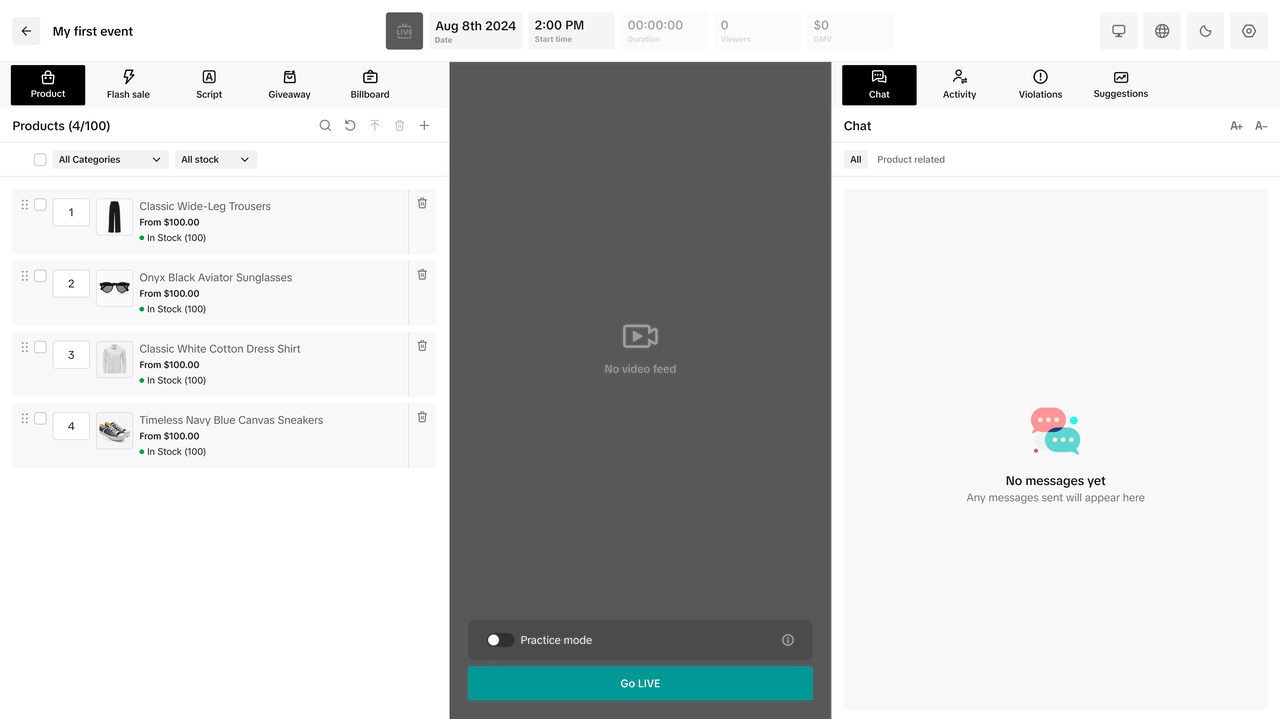Open the All stock dropdown
The width and height of the screenshot is (1280, 719).
(x=216, y=160)
